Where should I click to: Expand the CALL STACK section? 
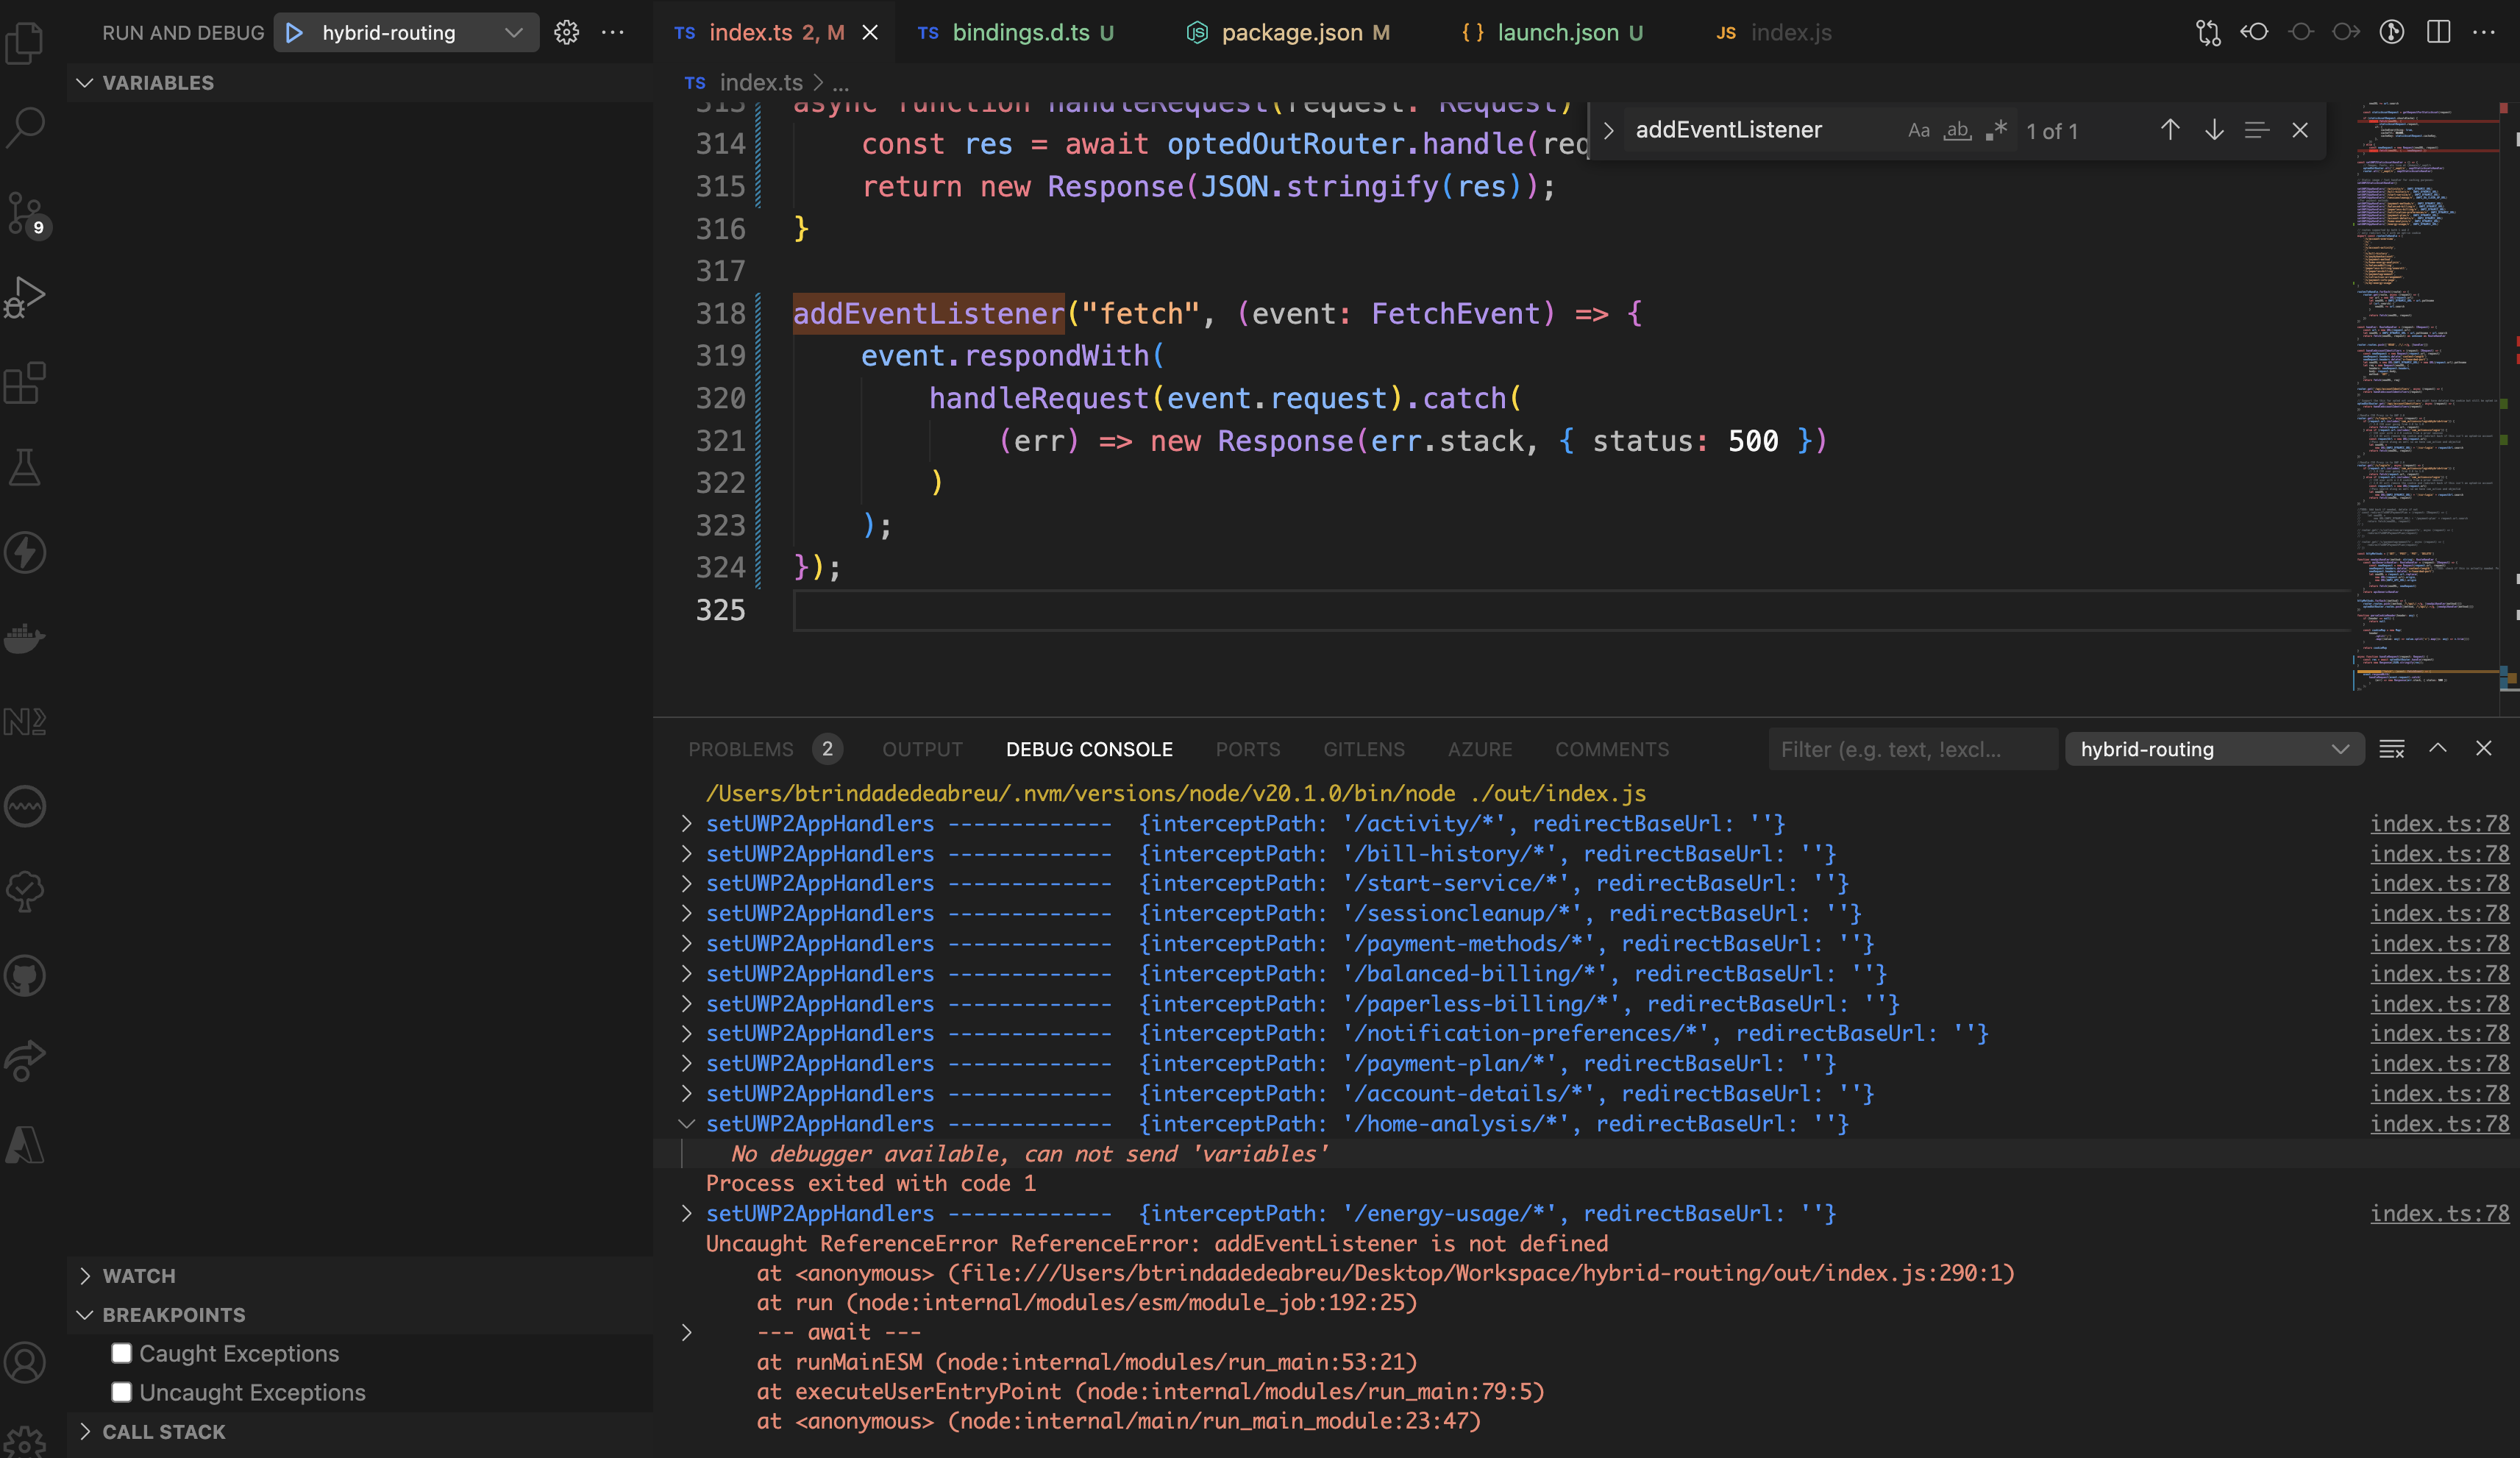(x=163, y=1432)
